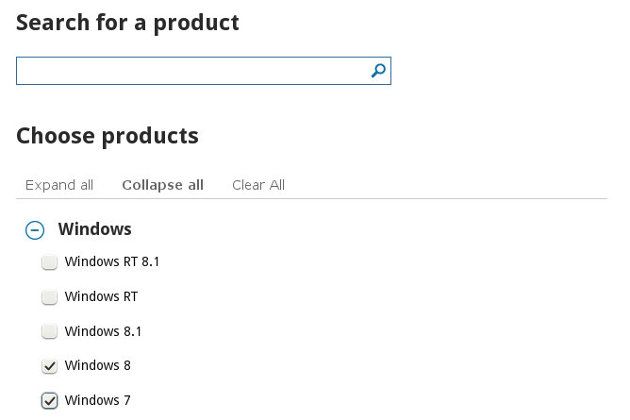Click the magnifier search icon
The image size is (630, 420).
(x=378, y=71)
